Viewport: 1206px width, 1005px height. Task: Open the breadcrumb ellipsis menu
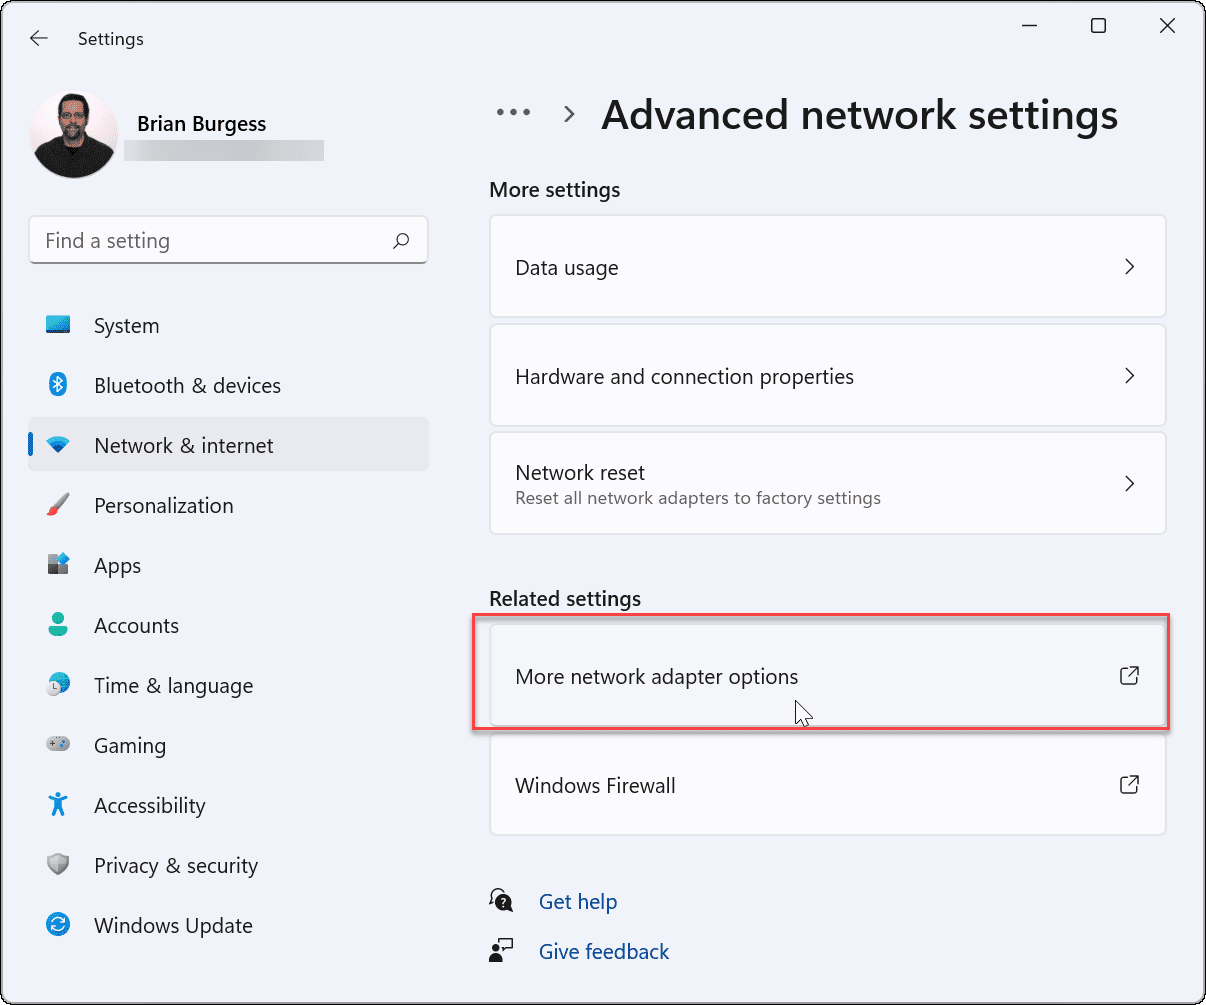tap(513, 112)
